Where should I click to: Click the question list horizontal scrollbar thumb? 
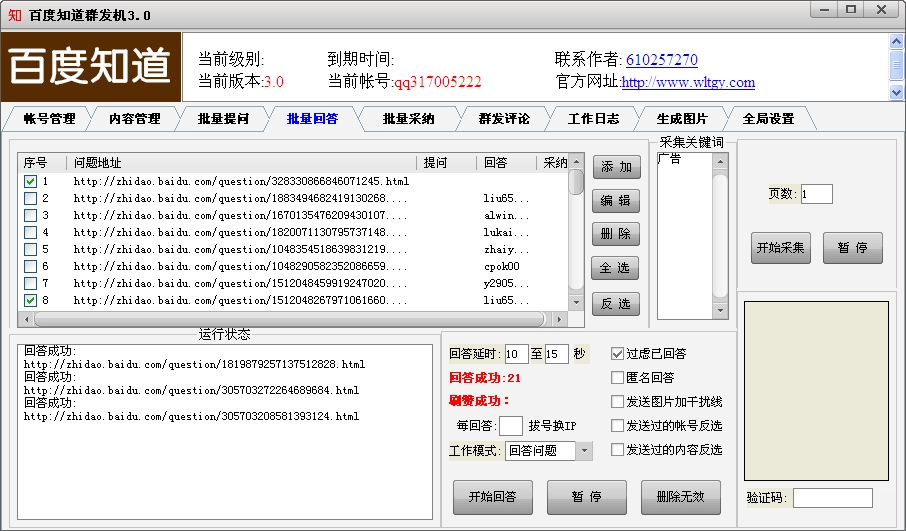tap(289, 319)
